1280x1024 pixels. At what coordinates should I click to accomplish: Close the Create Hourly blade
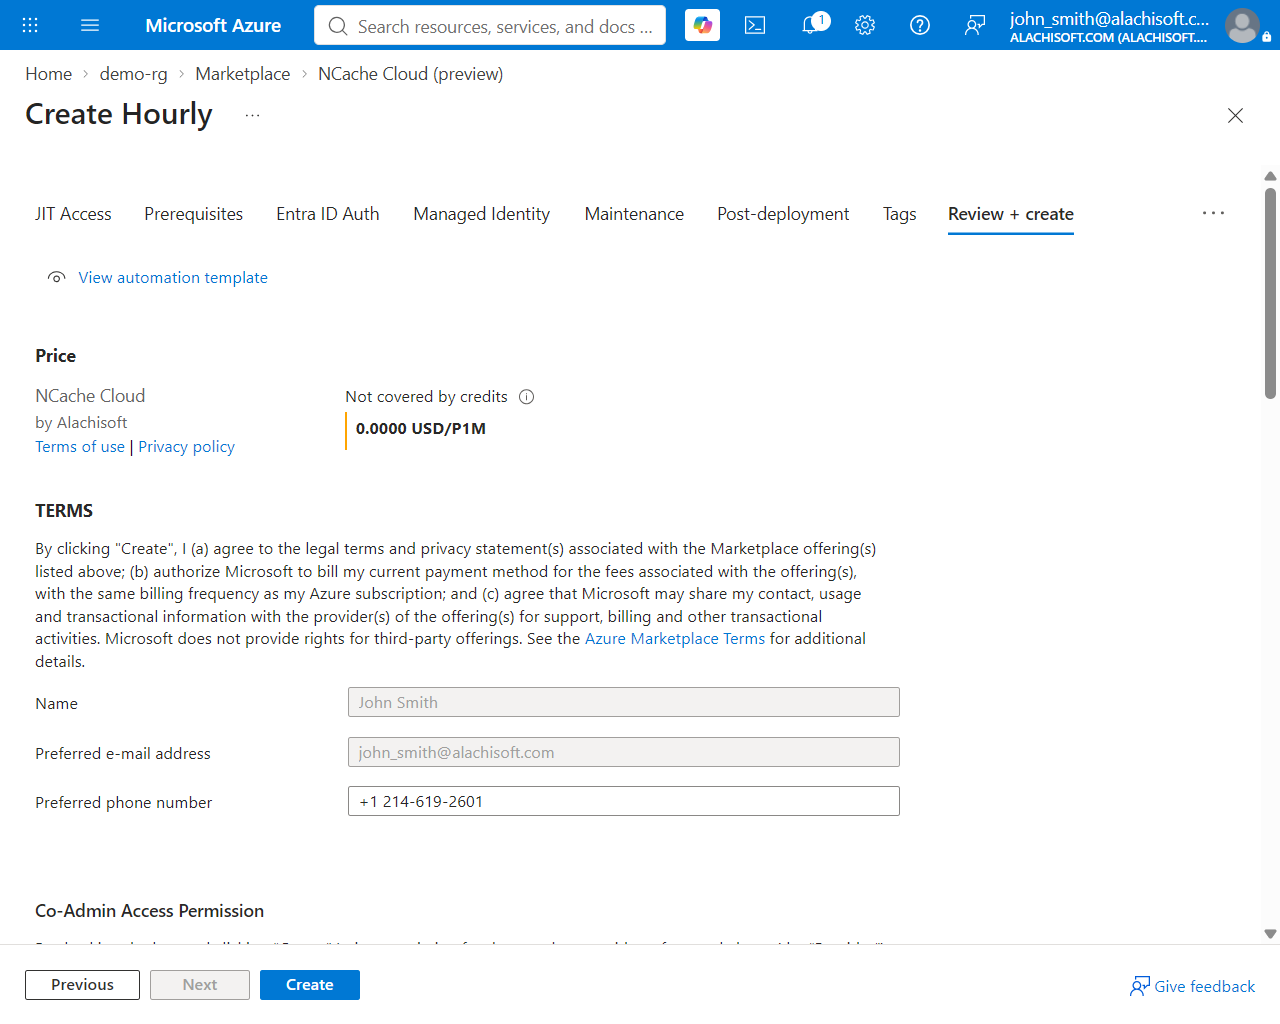(1235, 115)
